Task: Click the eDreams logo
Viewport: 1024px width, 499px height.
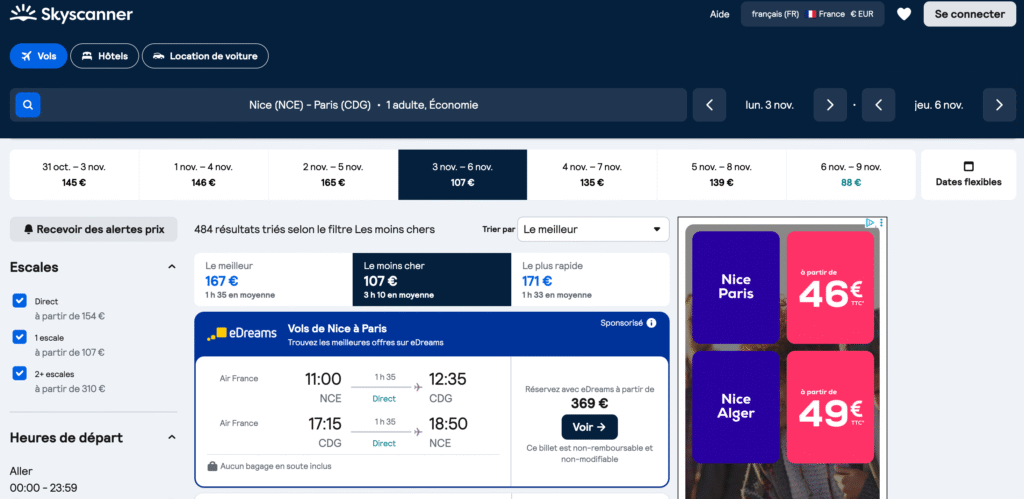Action: (x=242, y=334)
